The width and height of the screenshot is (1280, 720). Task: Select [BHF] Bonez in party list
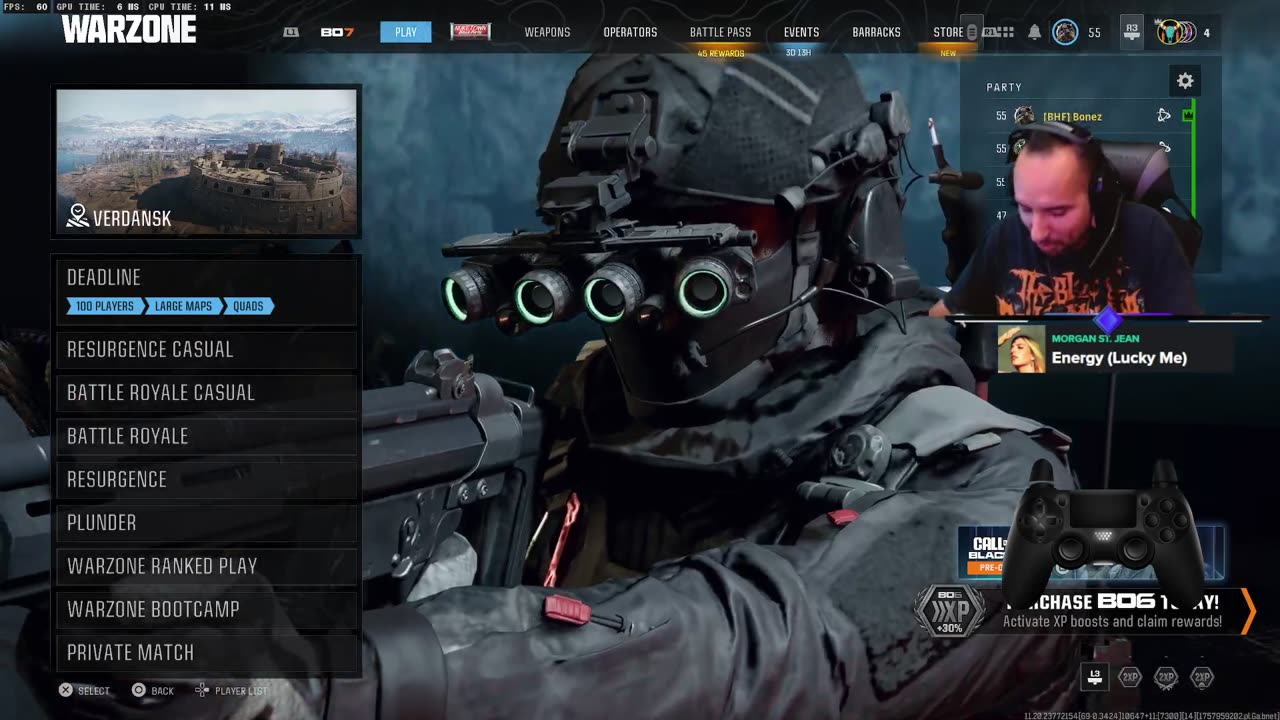click(x=1072, y=116)
